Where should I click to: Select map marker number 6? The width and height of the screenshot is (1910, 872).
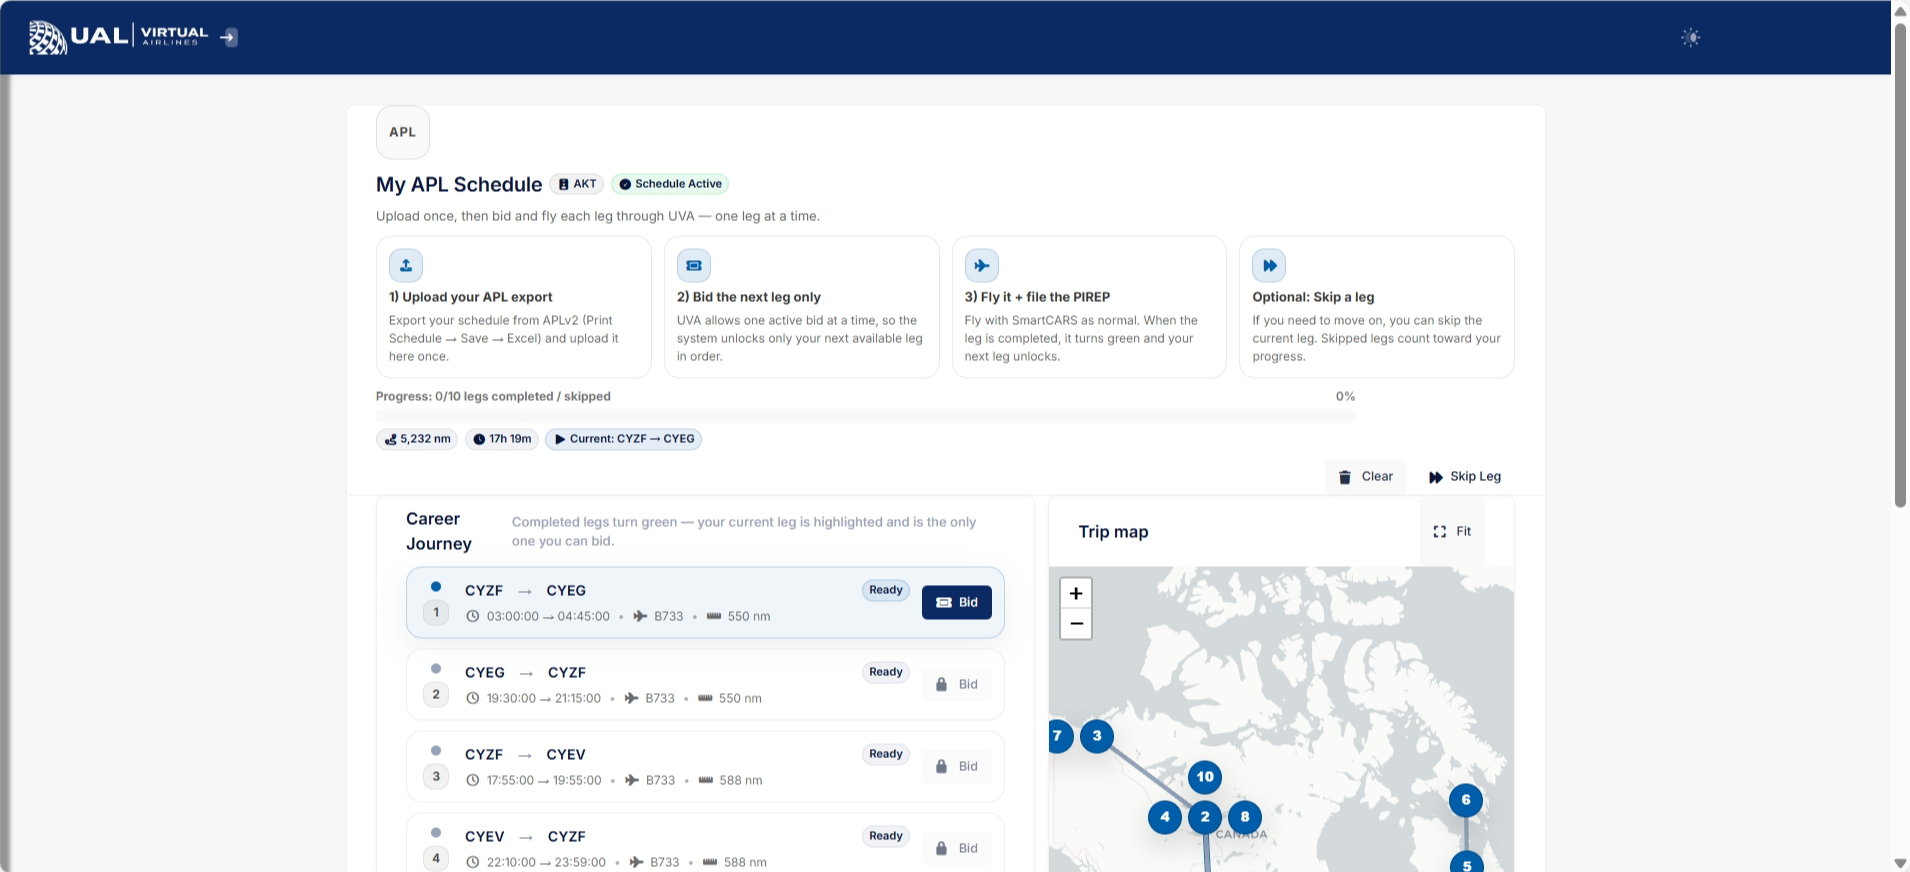(x=1466, y=800)
